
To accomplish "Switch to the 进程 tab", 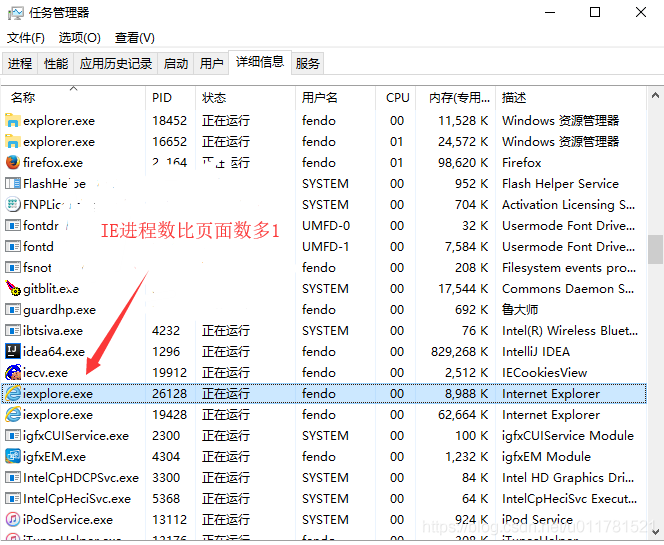I will (20, 64).
